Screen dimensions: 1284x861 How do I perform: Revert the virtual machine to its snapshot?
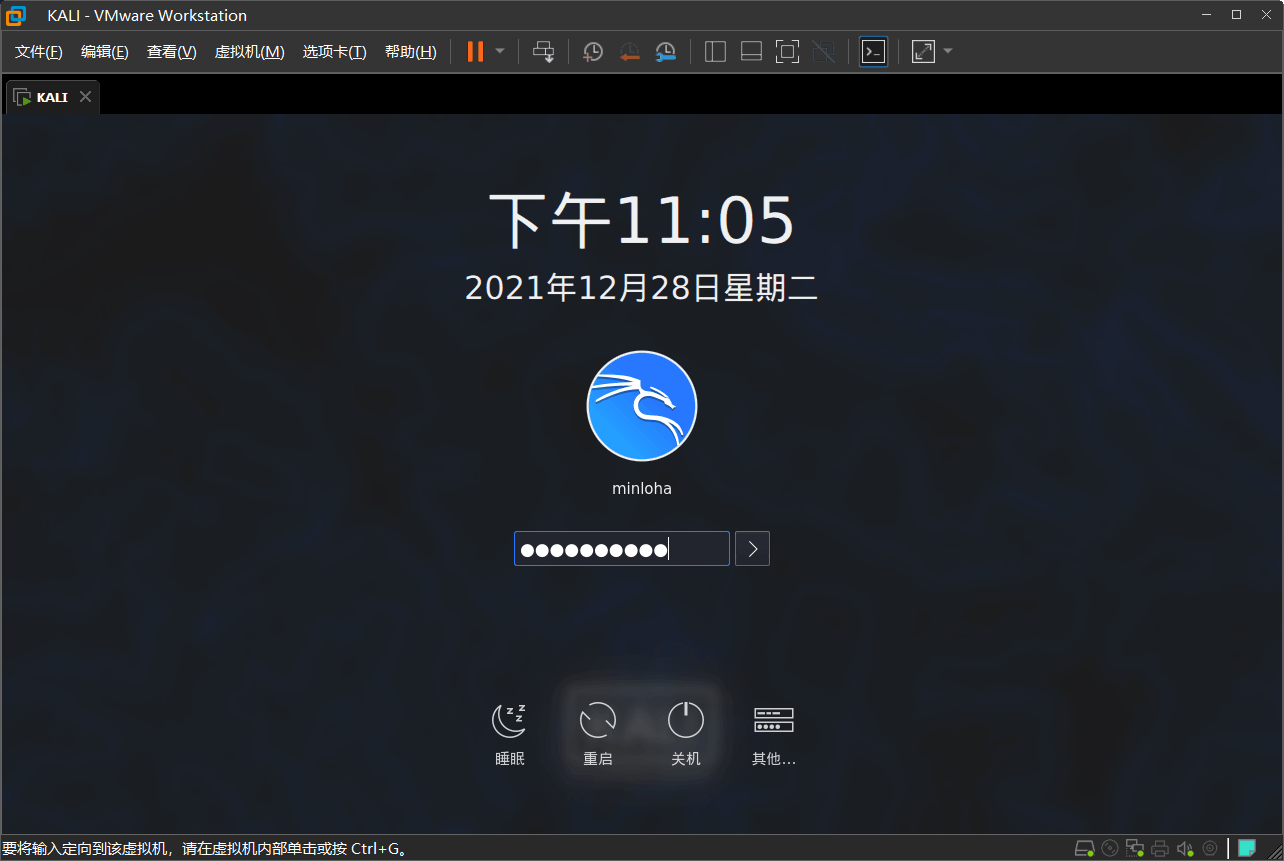tap(629, 52)
